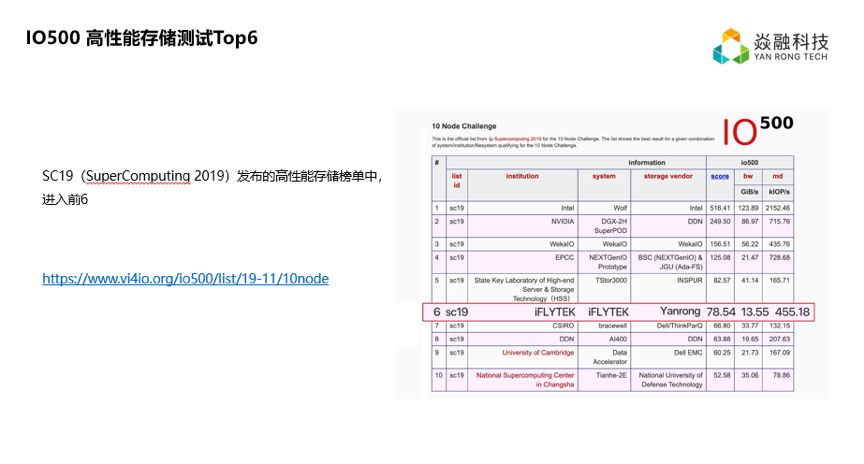Click the 'io500' group header

[749, 163]
